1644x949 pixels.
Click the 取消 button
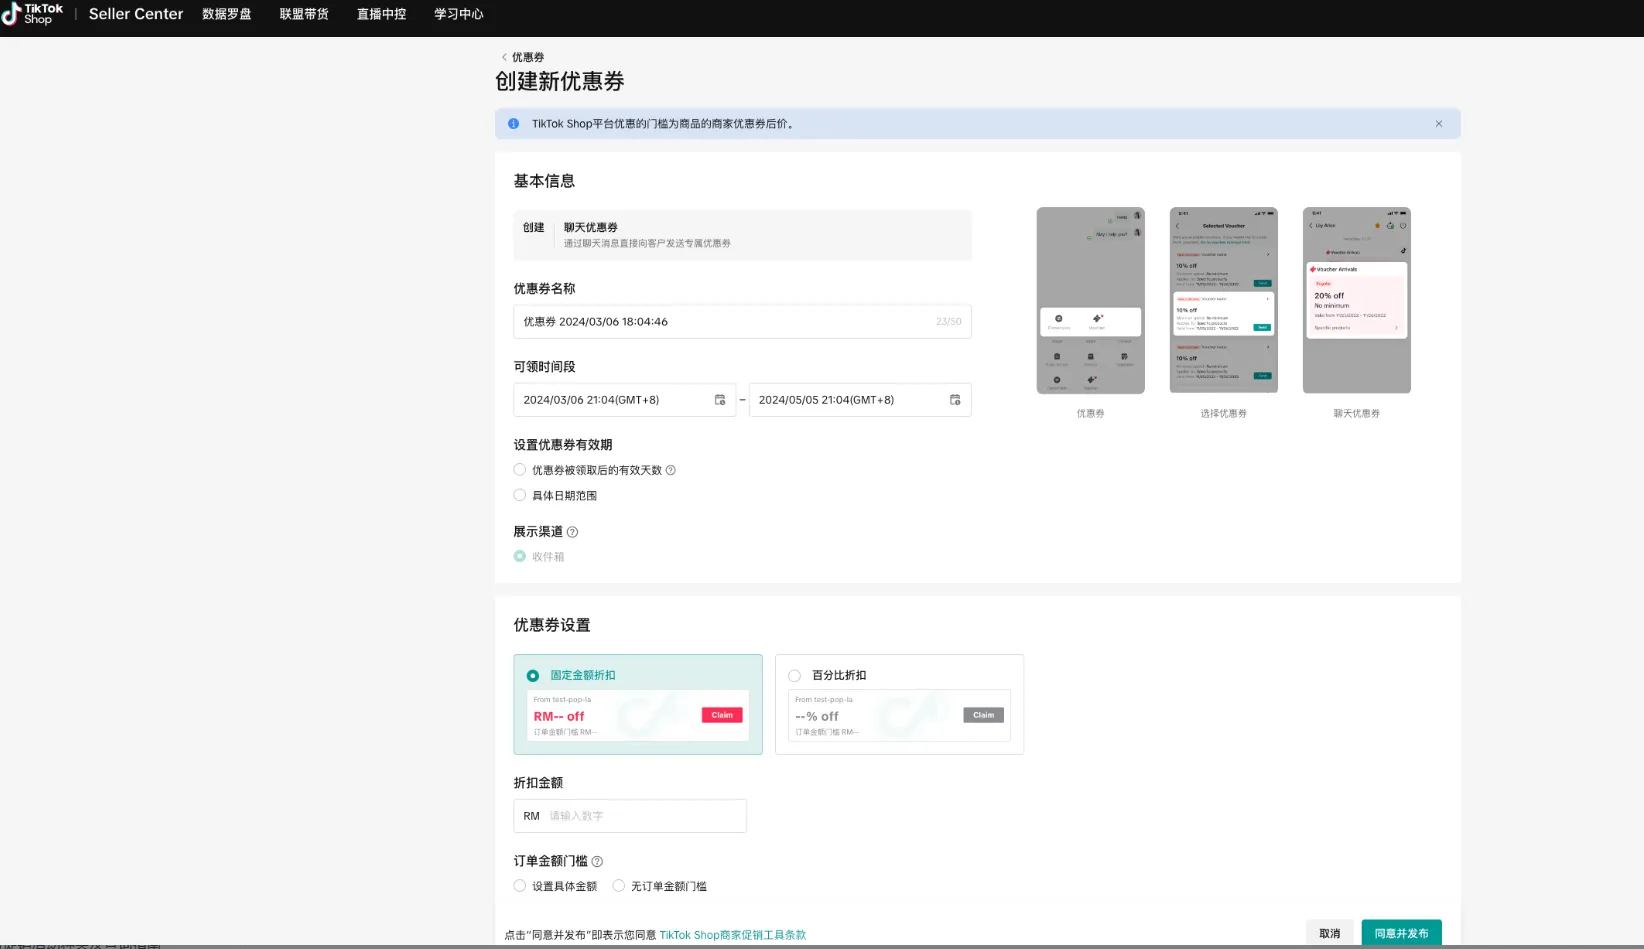click(x=1330, y=933)
